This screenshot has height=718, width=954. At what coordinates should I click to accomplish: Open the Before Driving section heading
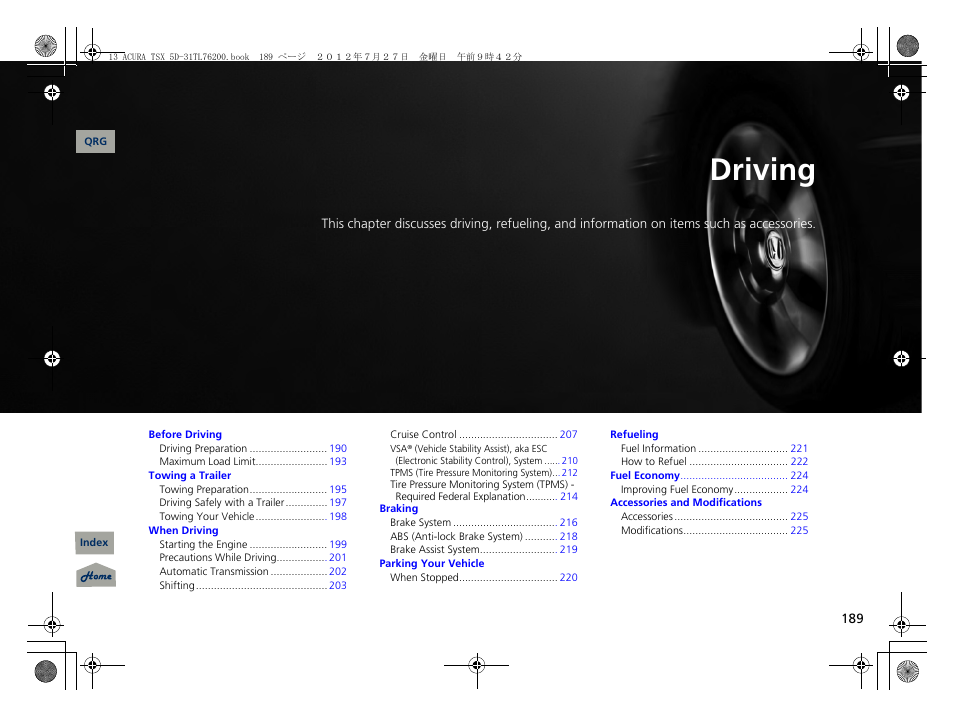(x=185, y=434)
